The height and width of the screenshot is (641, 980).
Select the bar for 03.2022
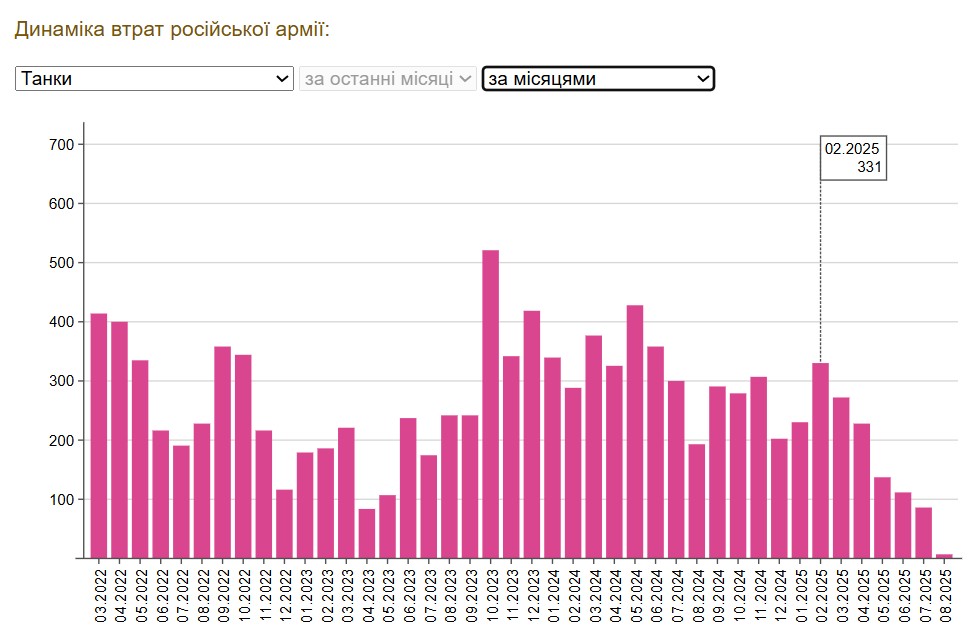click(x=99, y=436)
